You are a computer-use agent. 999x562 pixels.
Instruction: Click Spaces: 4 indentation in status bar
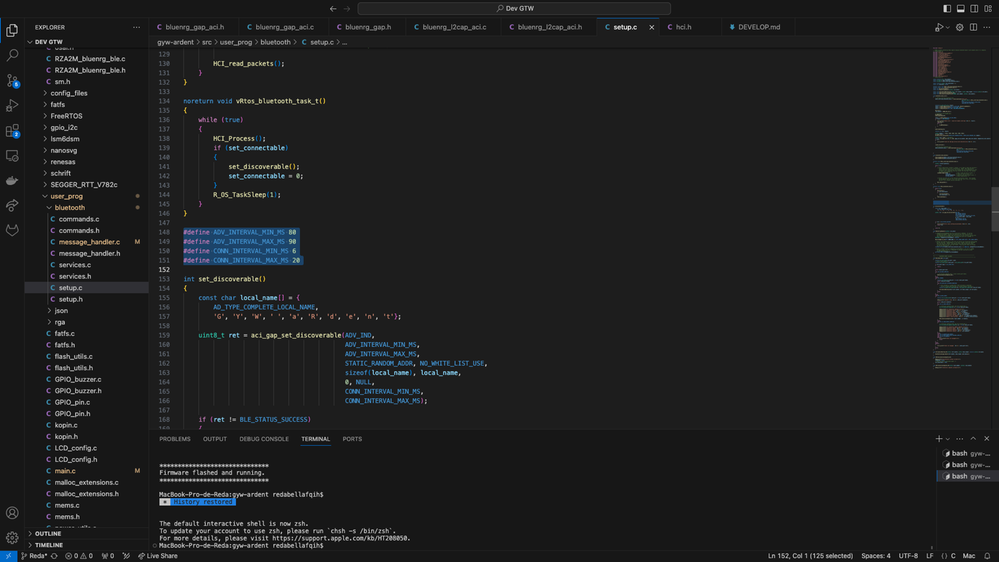click(x=875, y=556)
